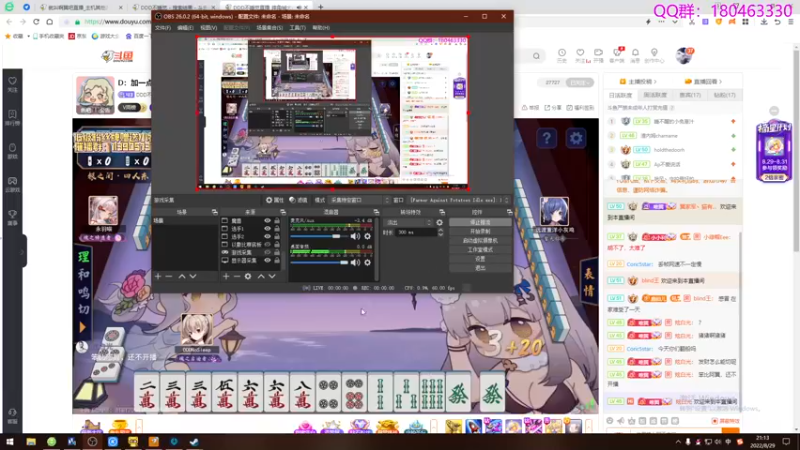This screenshot has width=800, height=450.
Task: Reload the browser page
Action: pos(36,22)
